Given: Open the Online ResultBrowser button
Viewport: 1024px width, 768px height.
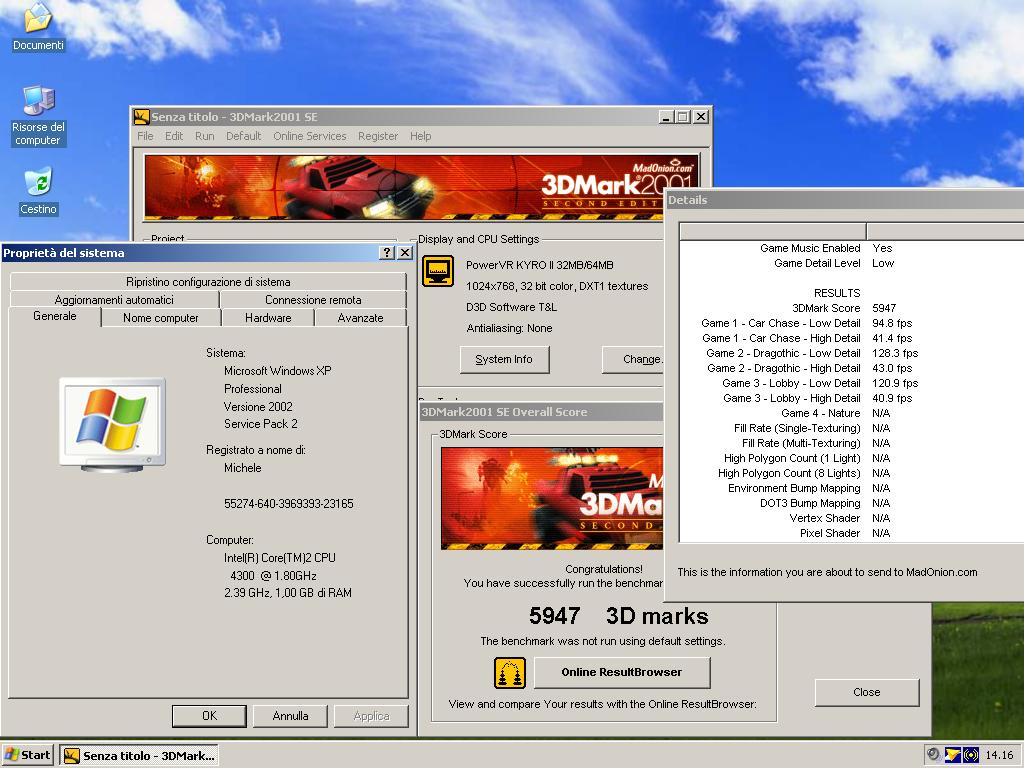Looking at the screenshot, I should click(x=622, y=672).
